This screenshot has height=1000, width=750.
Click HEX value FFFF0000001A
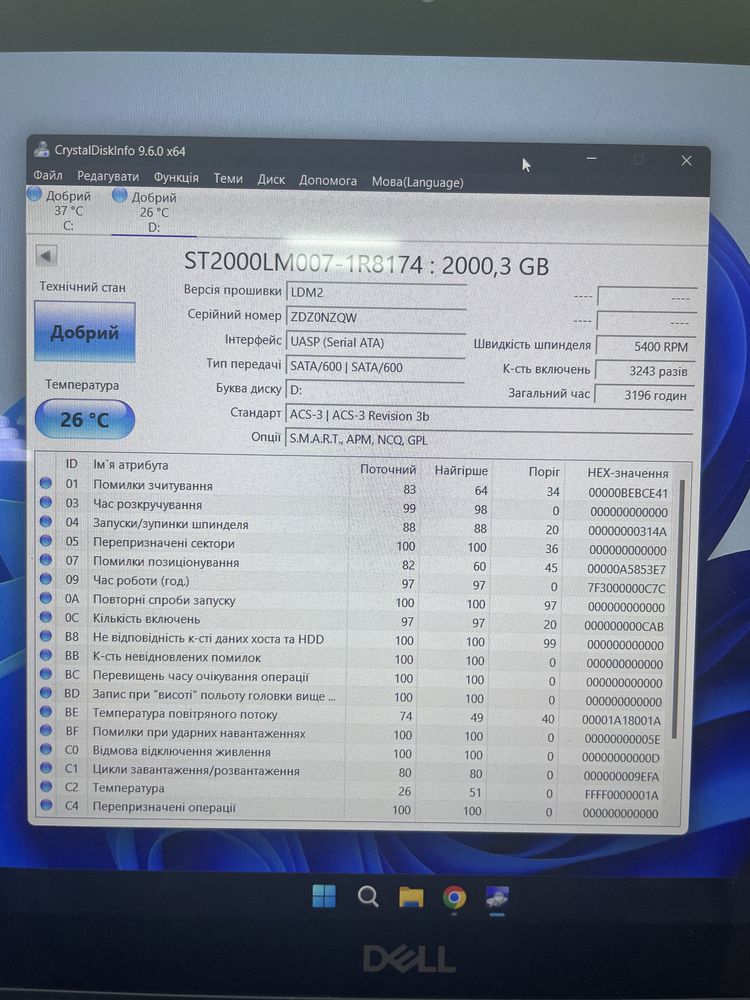(622, 795)
